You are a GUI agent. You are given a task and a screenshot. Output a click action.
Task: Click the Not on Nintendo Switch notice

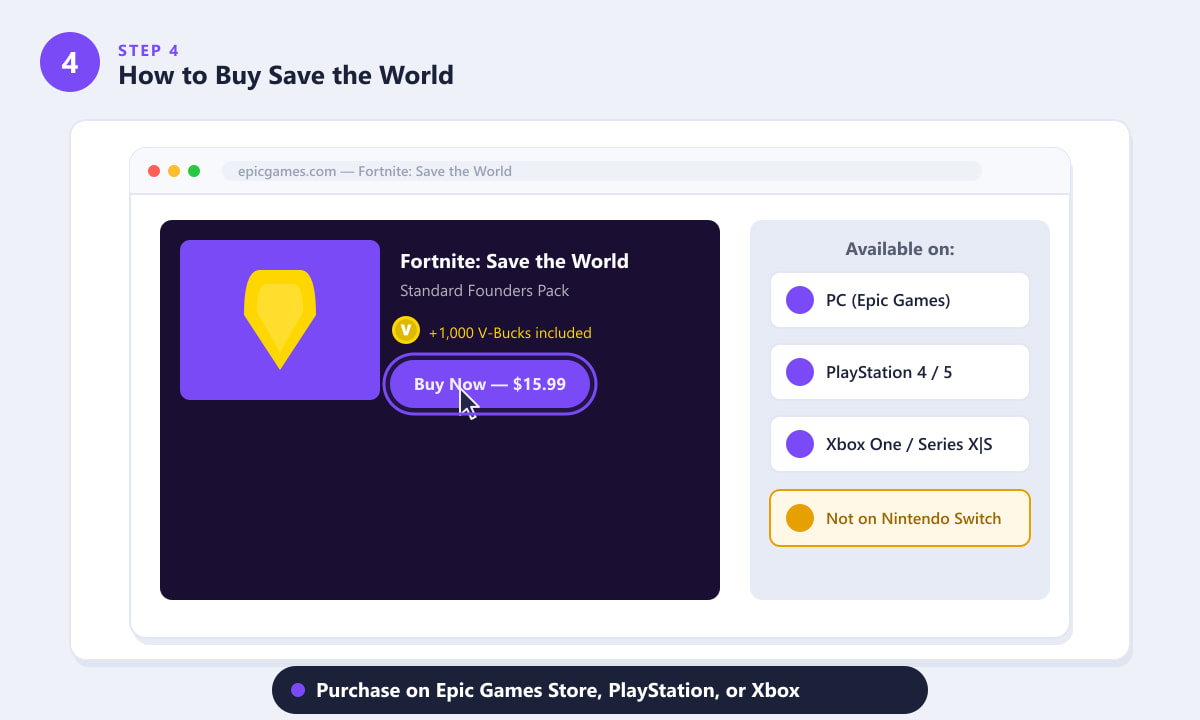[x=900, y=518]
